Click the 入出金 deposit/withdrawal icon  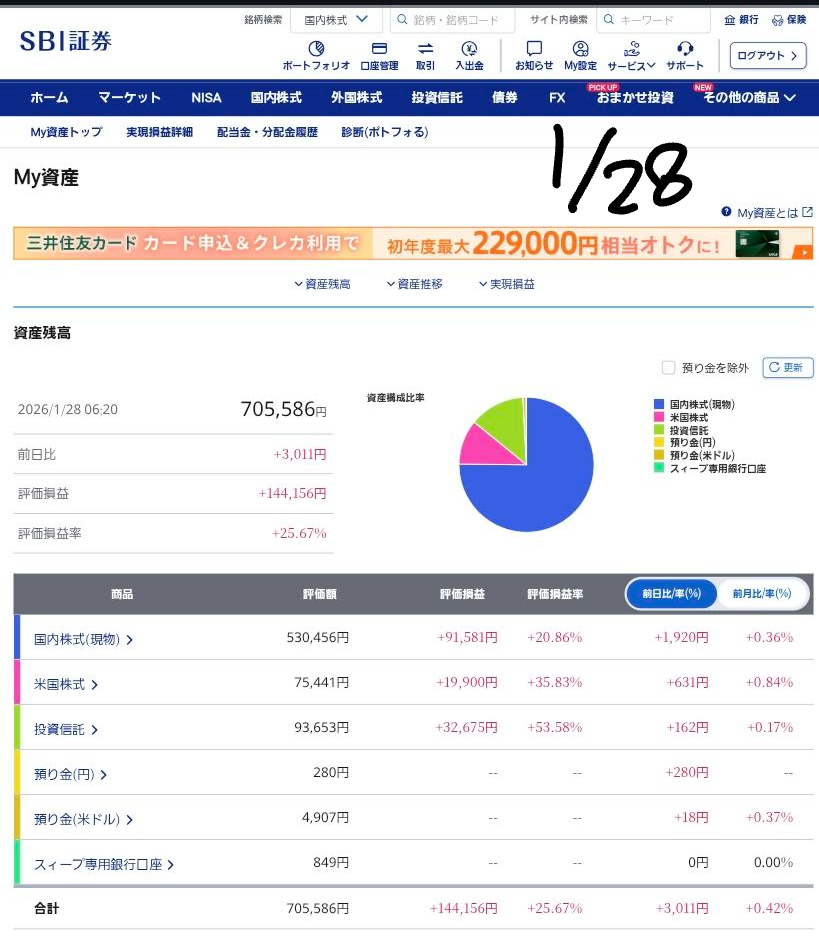pos(469,49)
